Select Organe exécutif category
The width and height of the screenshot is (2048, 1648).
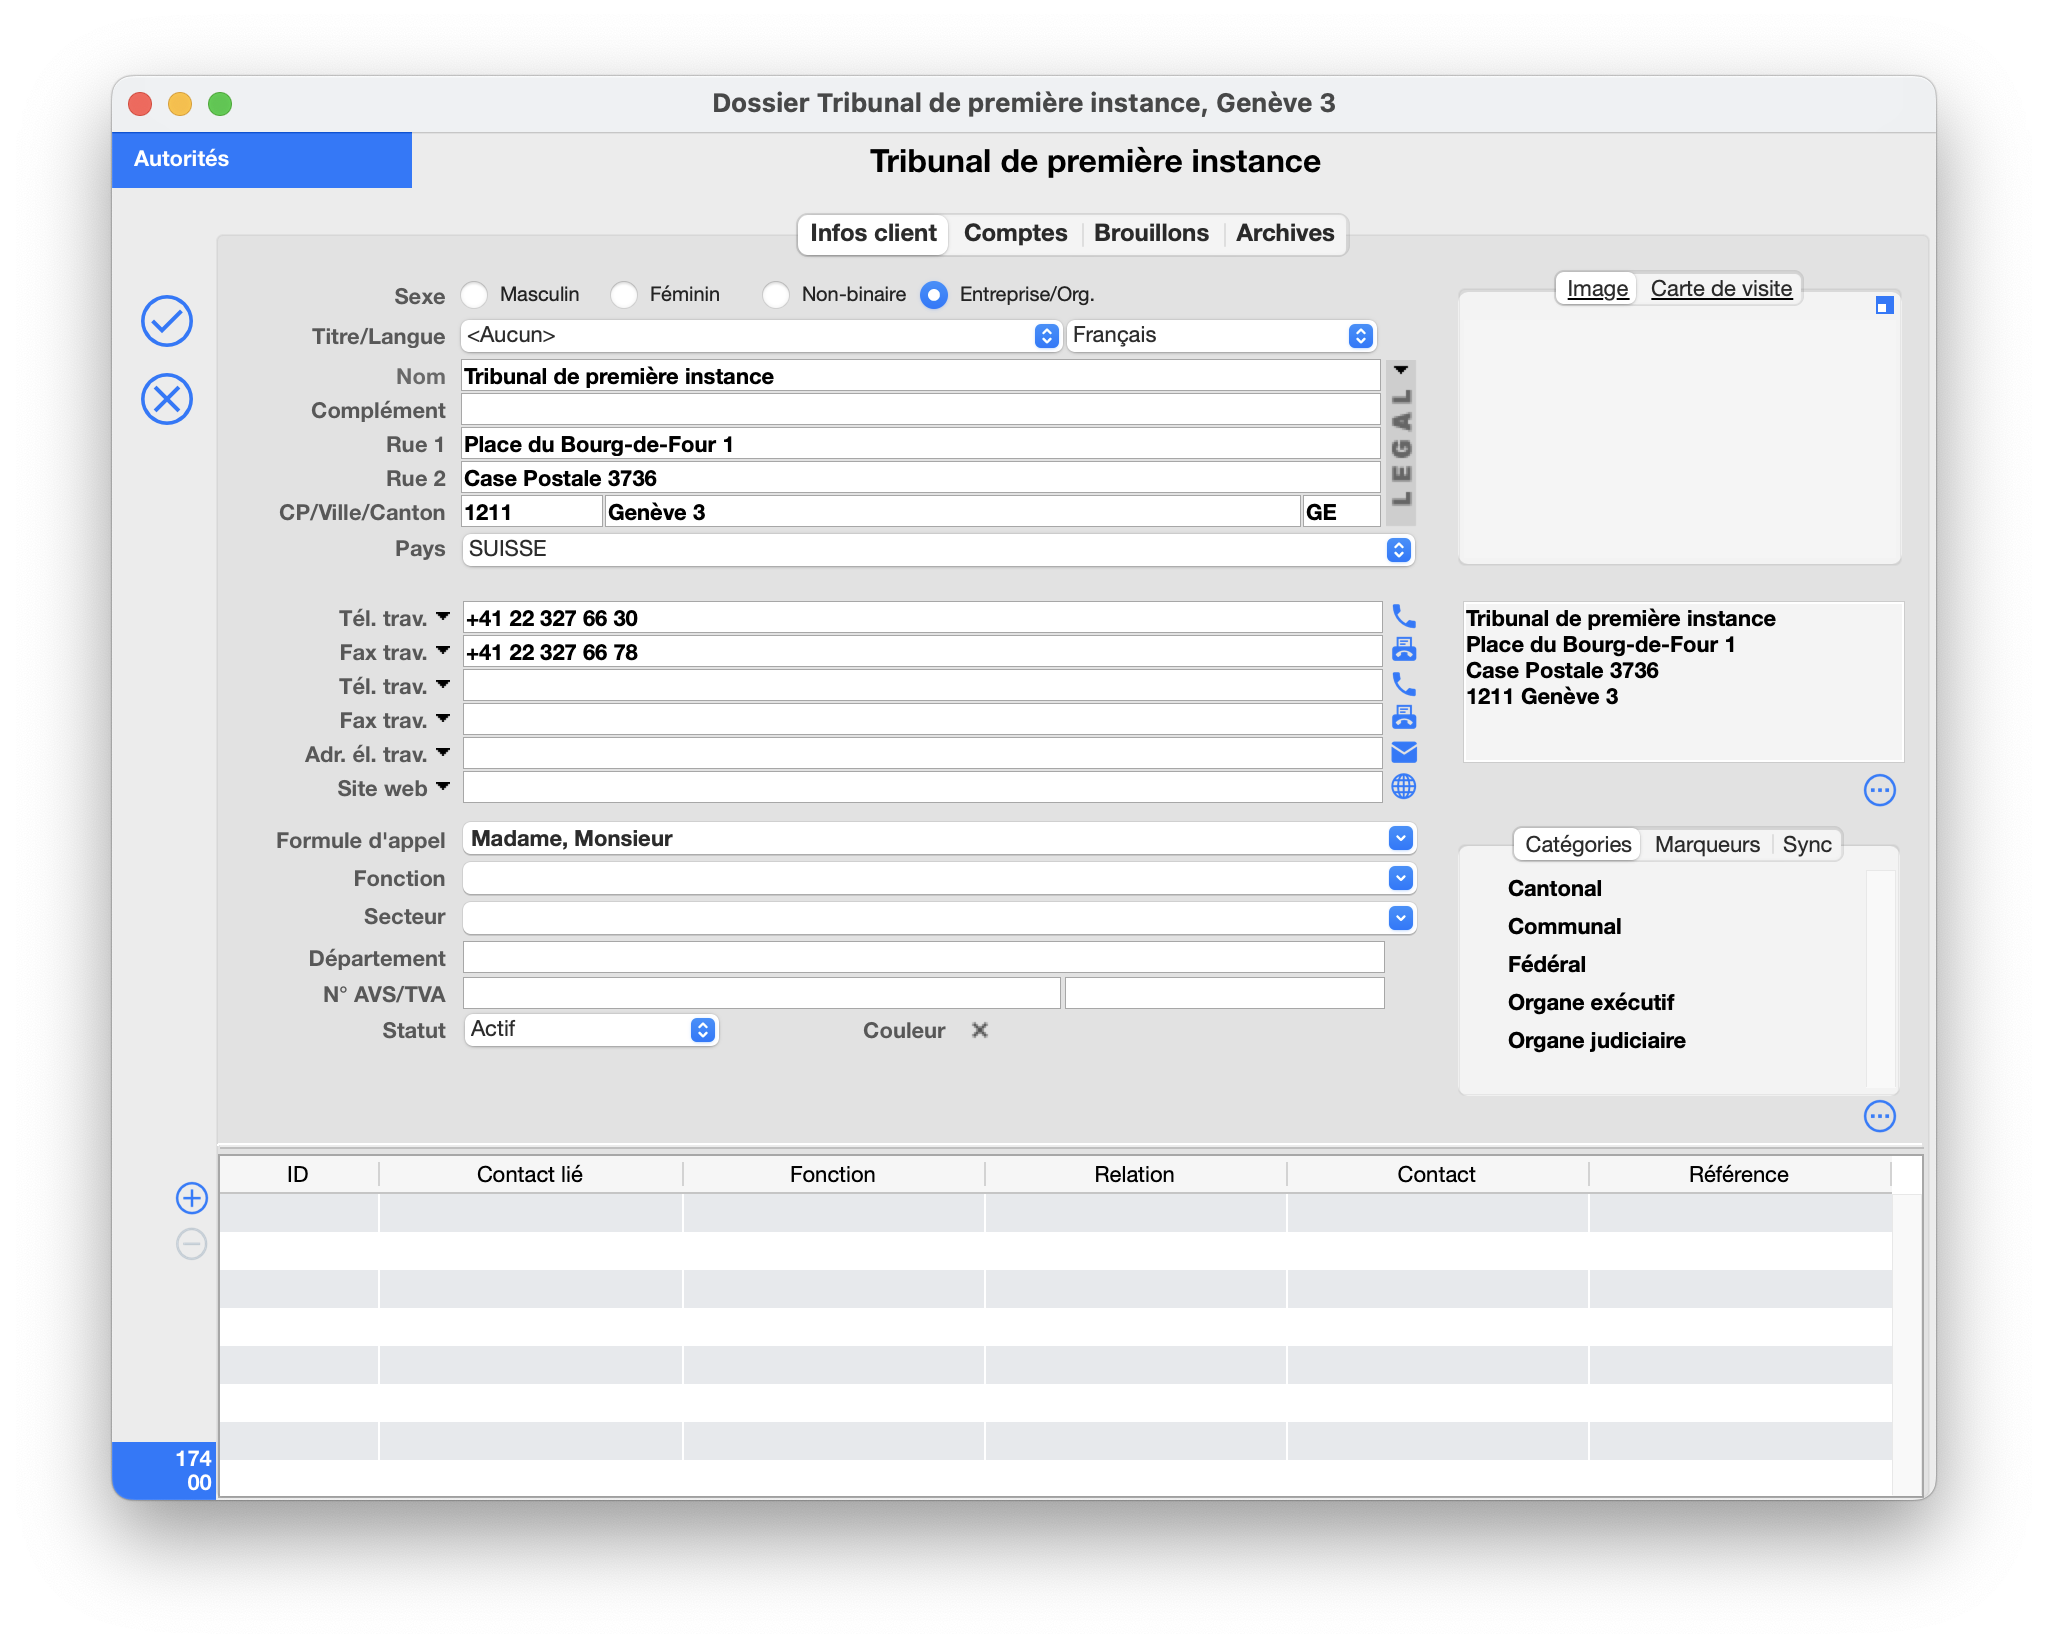click(1591, 1002)
